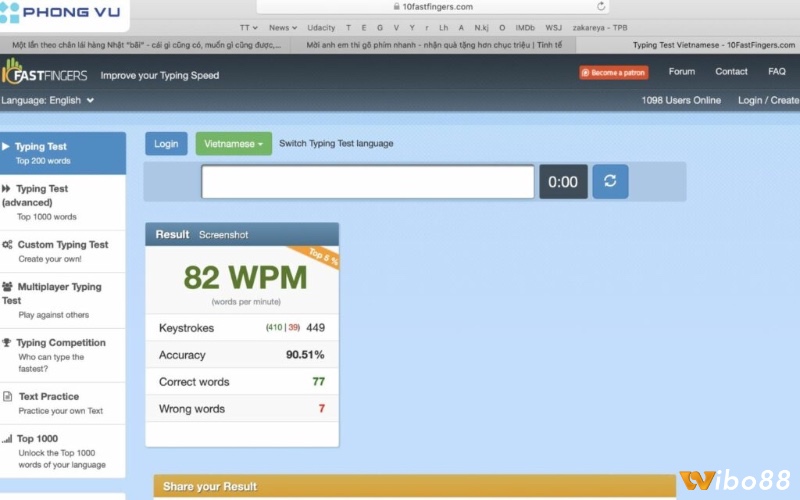Expand the Vietnamese language dropdown
Image resolution: width=800 pixels, height=500 pixels.
click(234, 144)
